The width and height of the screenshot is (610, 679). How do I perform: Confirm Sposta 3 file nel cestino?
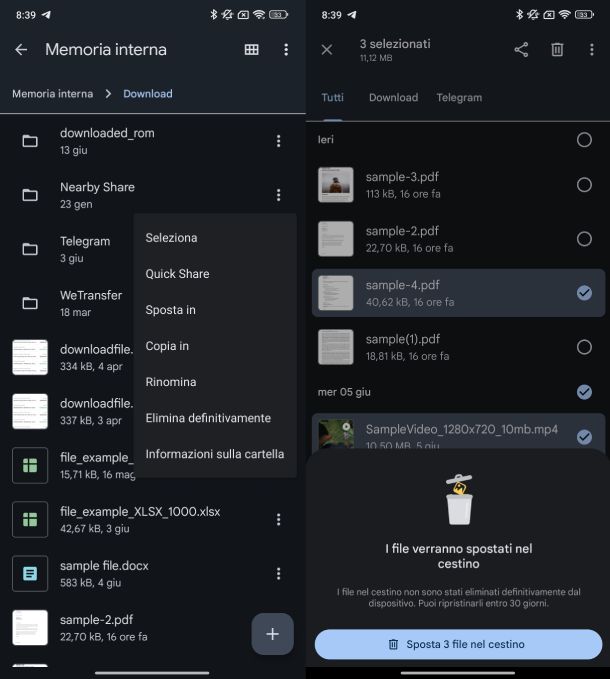click(x=458, y=644)
